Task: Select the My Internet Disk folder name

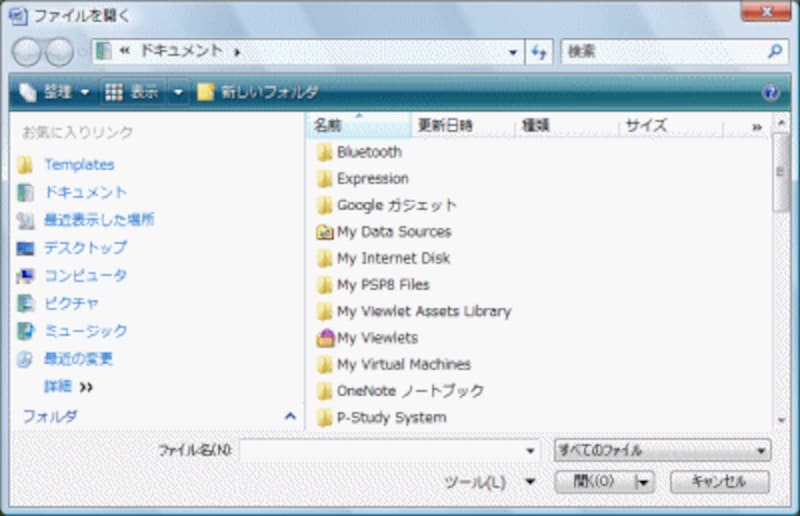Action: coord(393,258)
